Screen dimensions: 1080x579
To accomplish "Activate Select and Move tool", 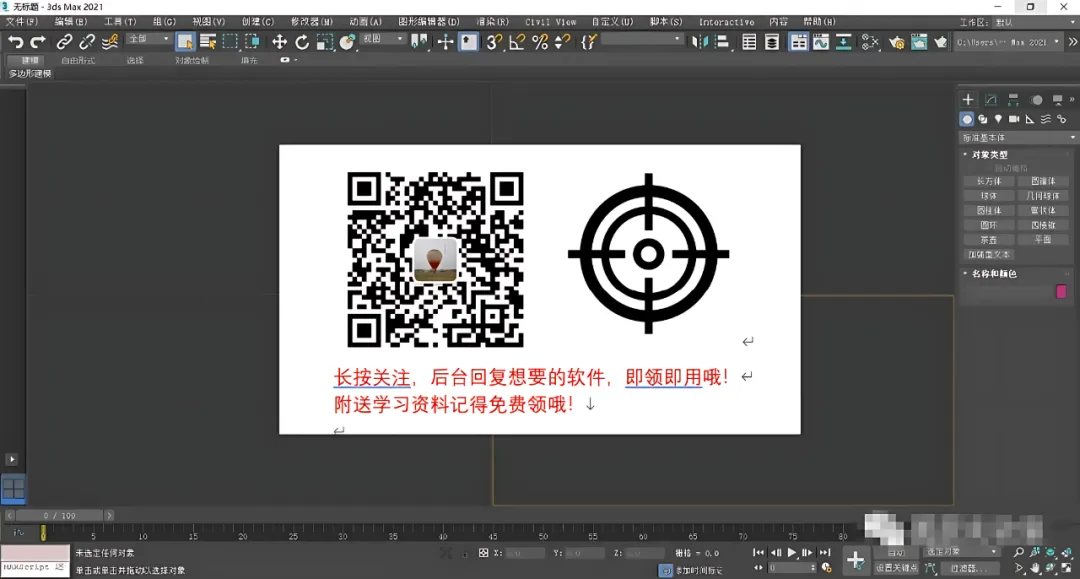I will [x=279, y=42].
